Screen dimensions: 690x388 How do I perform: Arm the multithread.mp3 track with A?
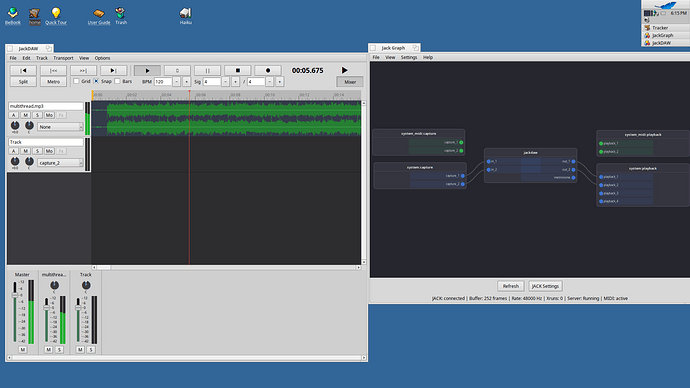tap(14, 115)
